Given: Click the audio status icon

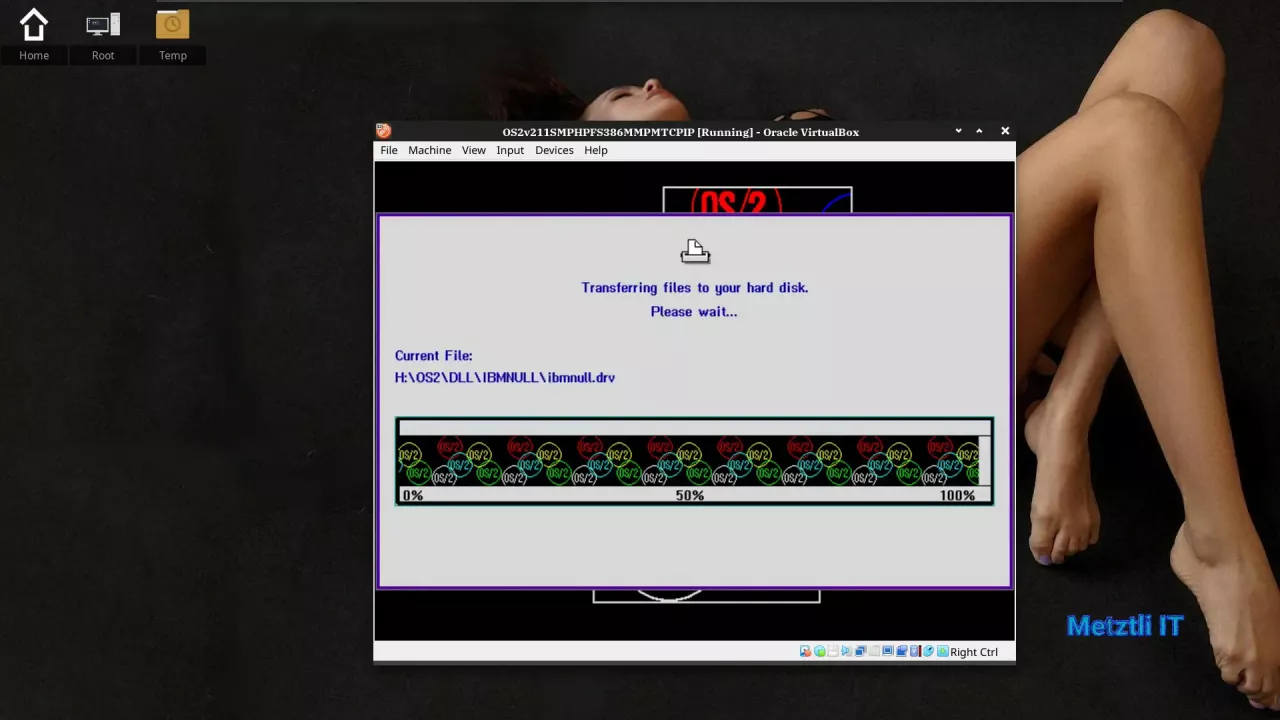Looking at the screenshot, I should [846, 651].
